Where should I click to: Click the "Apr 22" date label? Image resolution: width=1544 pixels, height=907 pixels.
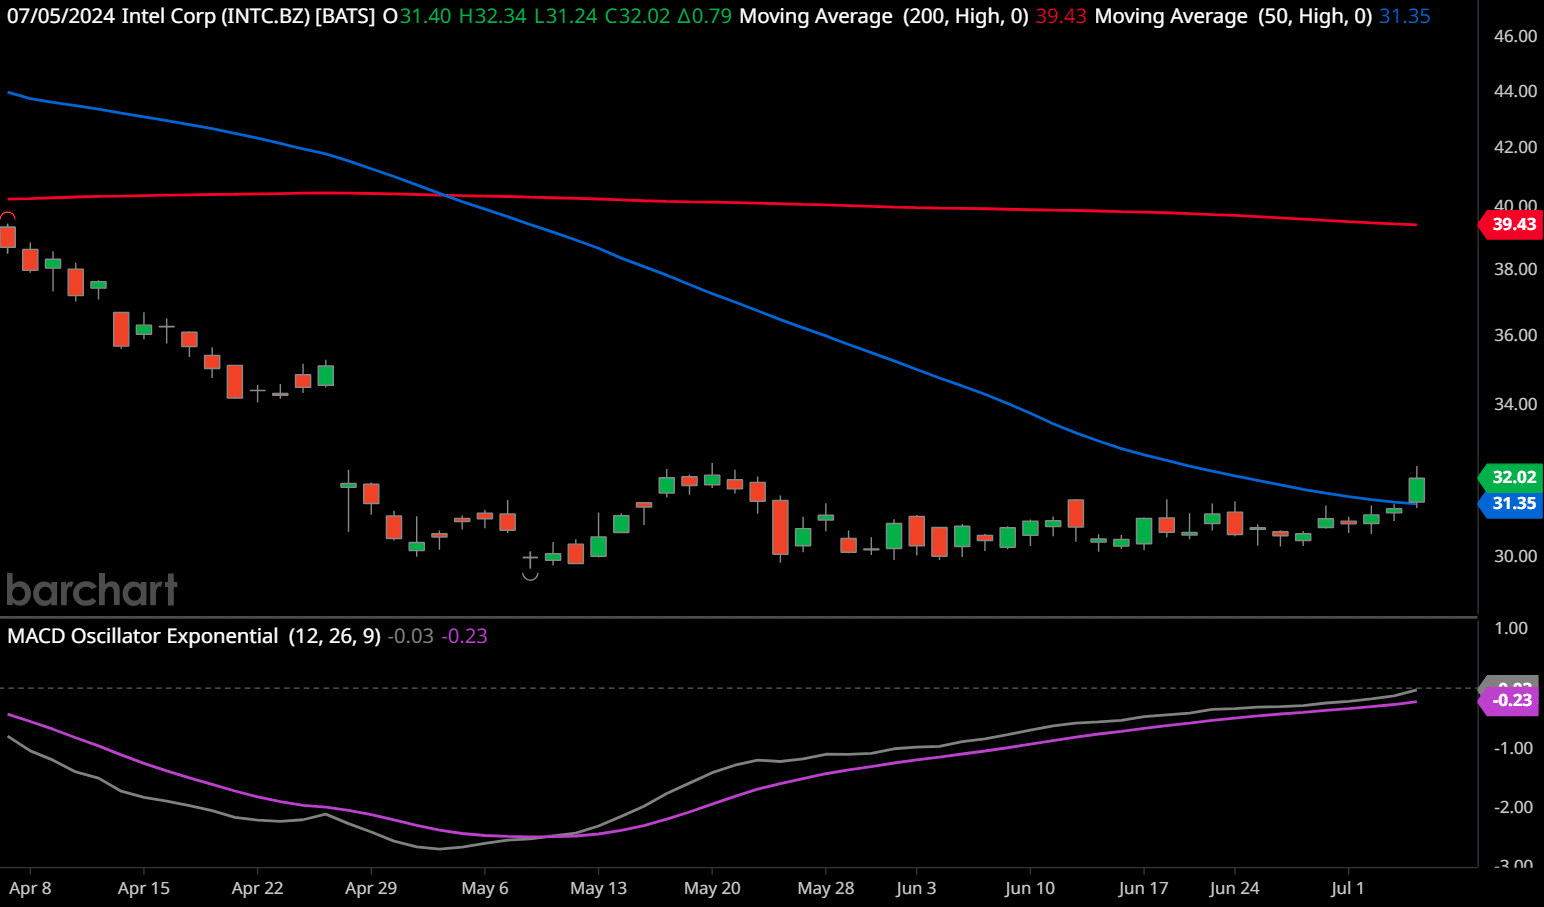pos(257,888)
